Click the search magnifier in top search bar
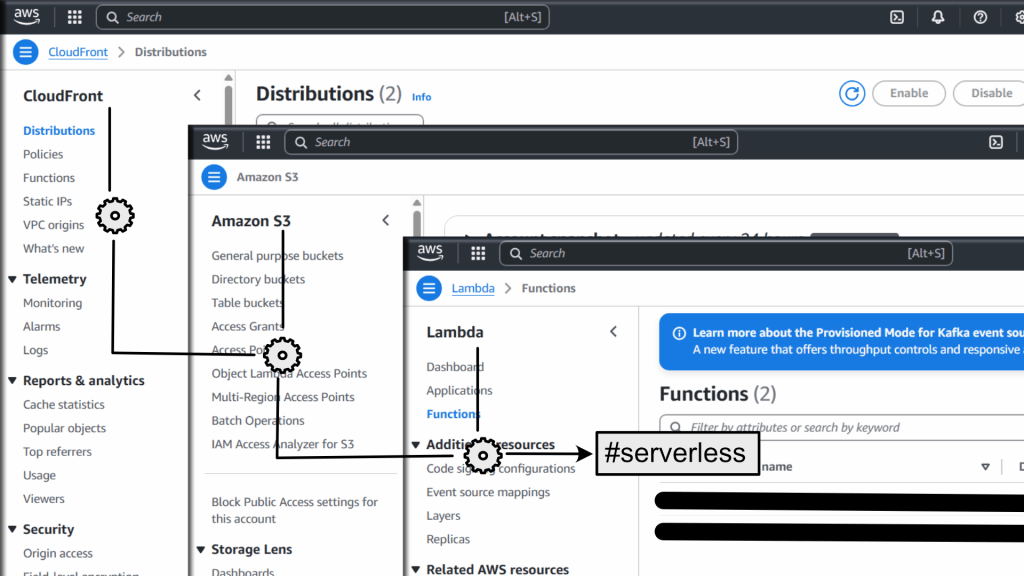The width and height of the screenshot is (1024, 576). (112, 17)
